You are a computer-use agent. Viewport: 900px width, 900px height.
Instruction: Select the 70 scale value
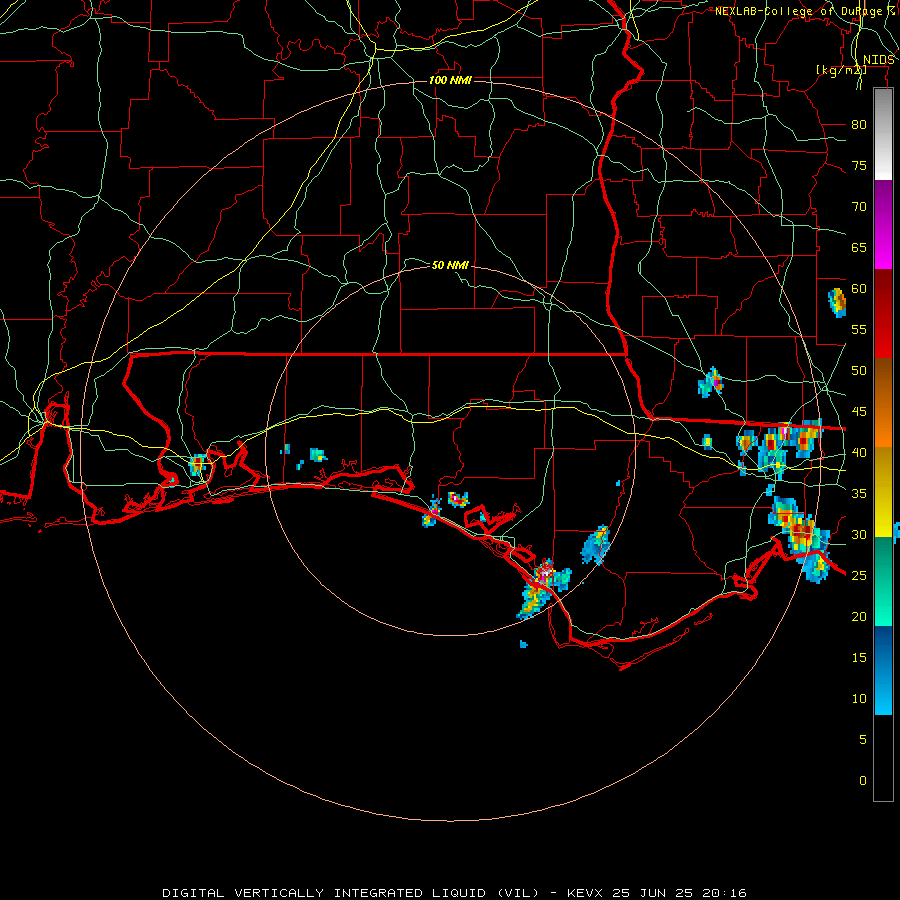coord(859,207)
